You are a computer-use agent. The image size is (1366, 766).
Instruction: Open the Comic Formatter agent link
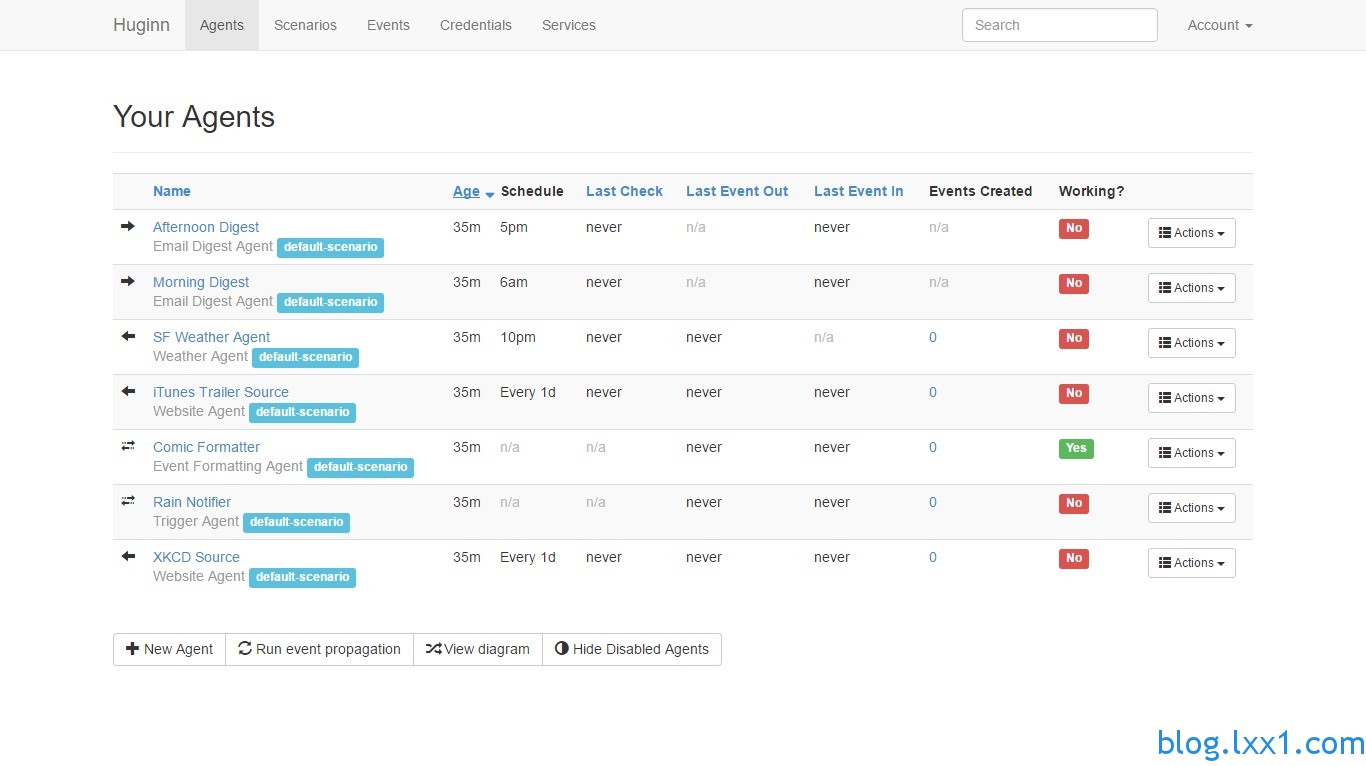click(206, 447)
